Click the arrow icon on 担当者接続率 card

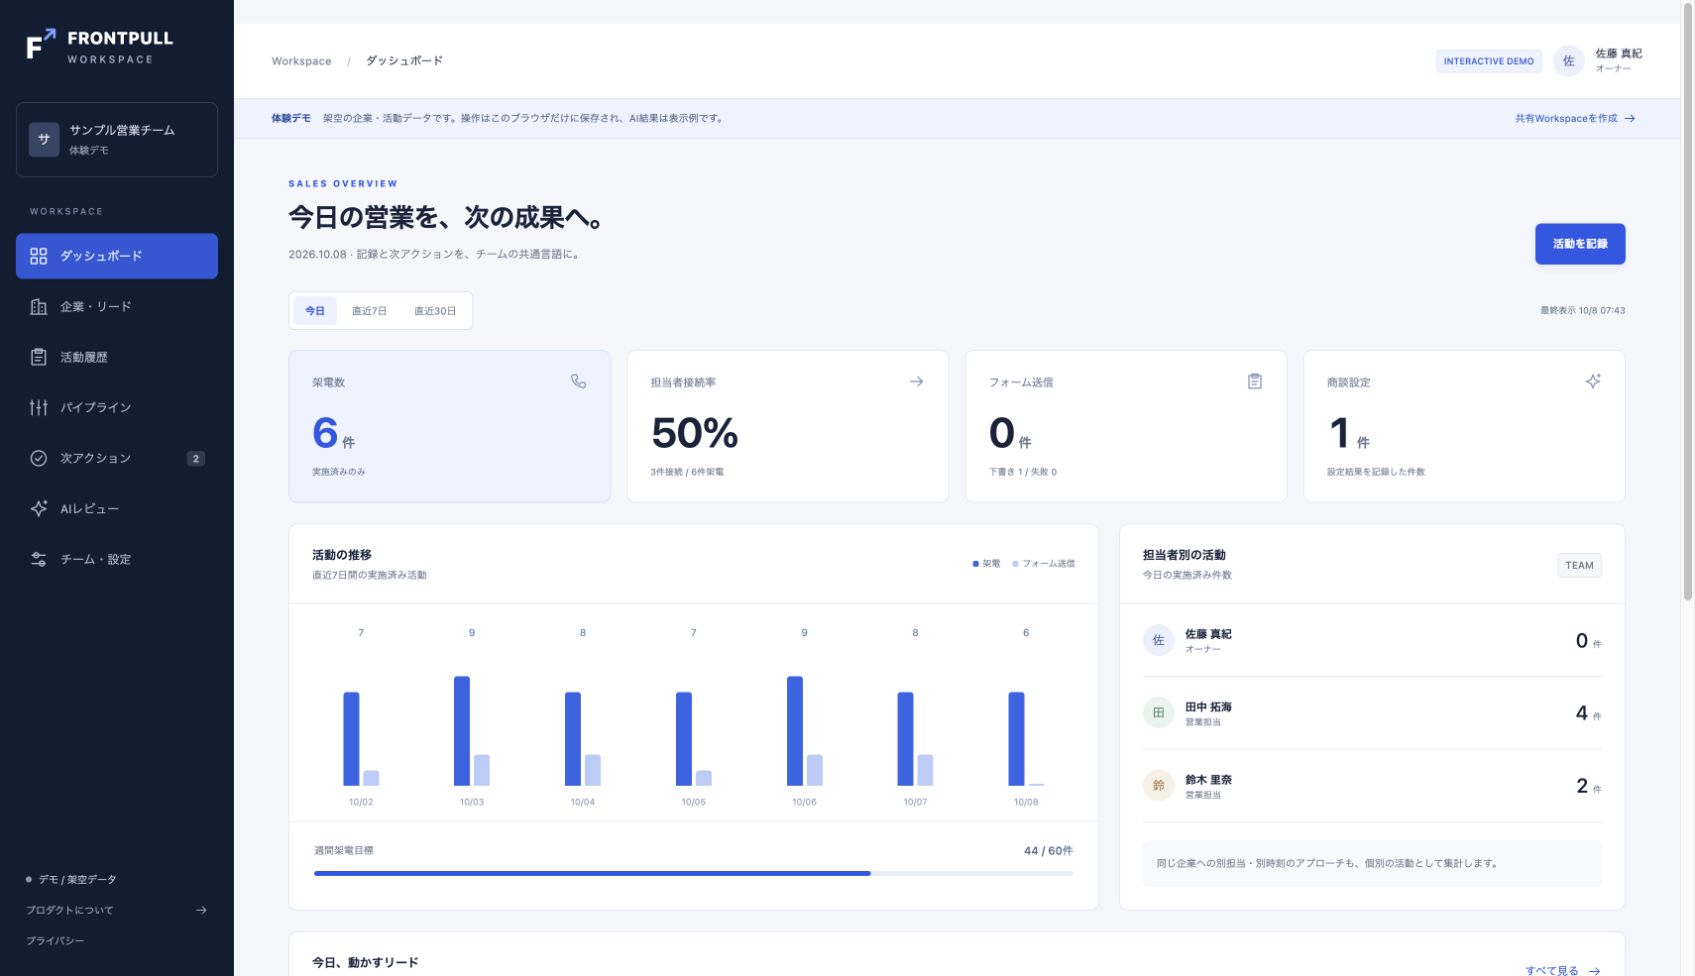tap(916, 381)
